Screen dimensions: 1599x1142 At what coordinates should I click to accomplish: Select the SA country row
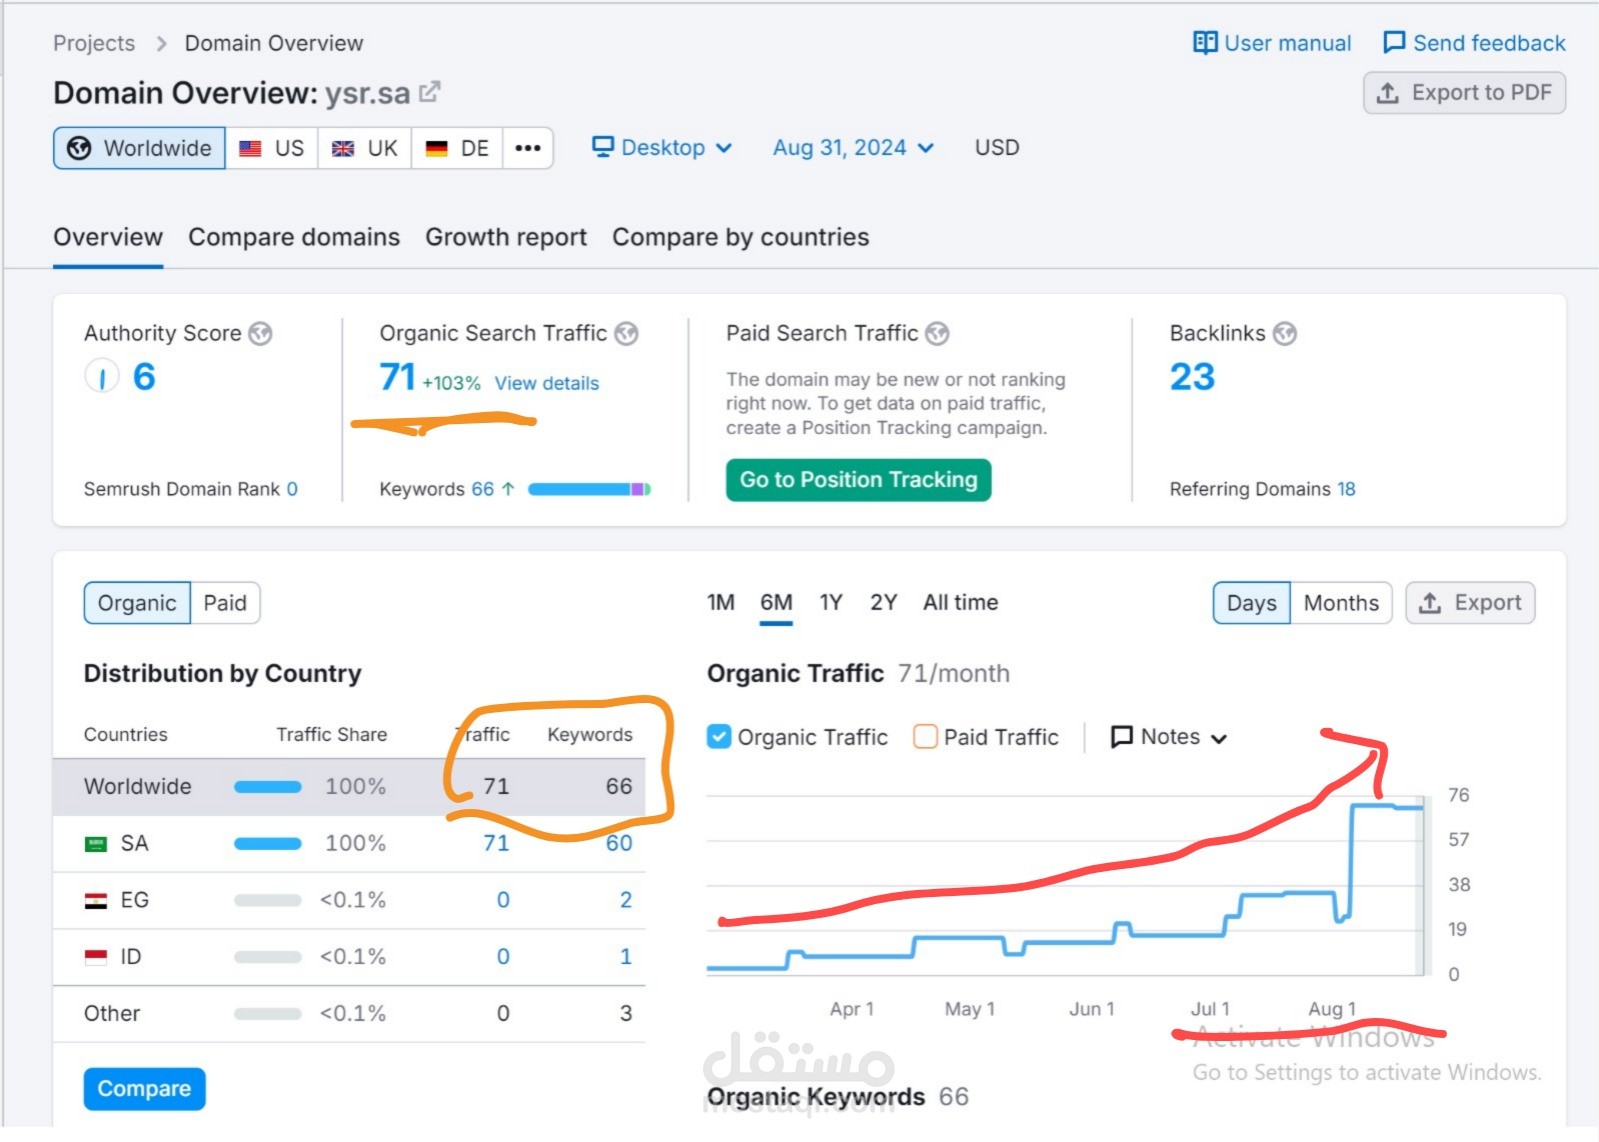click(349, 843)
